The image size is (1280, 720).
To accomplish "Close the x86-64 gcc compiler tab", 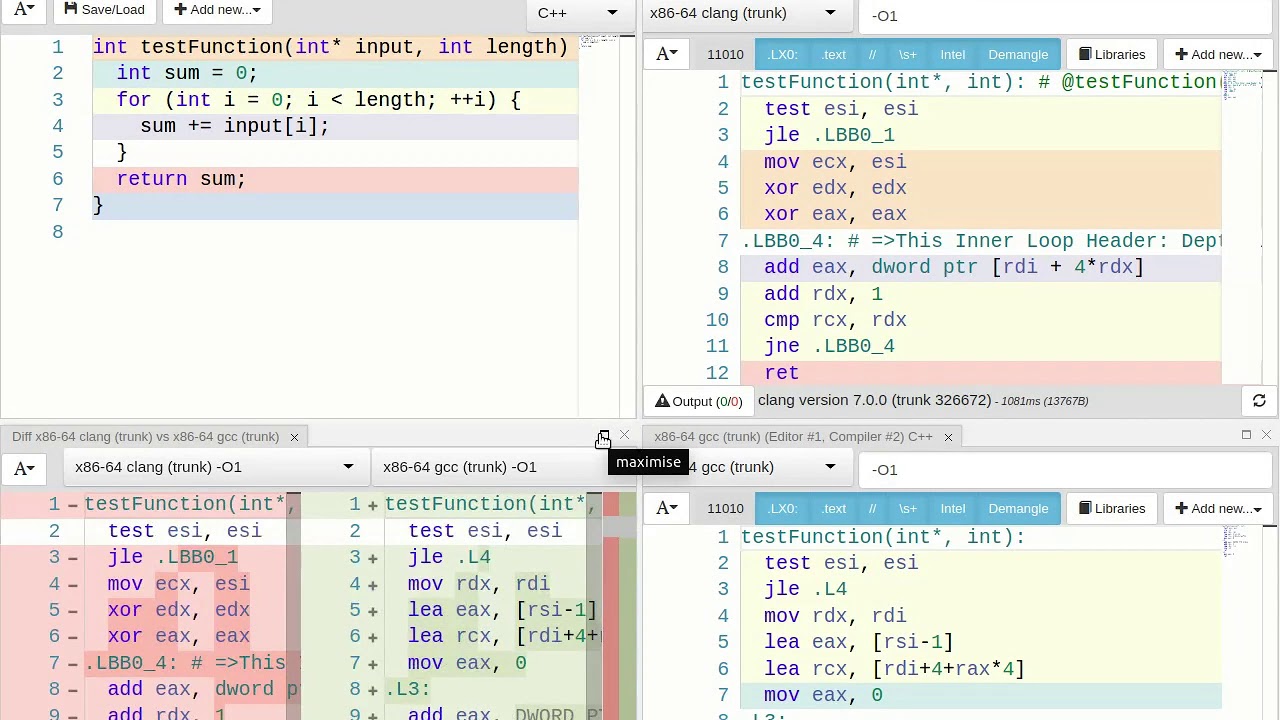I will click(948, 437).
